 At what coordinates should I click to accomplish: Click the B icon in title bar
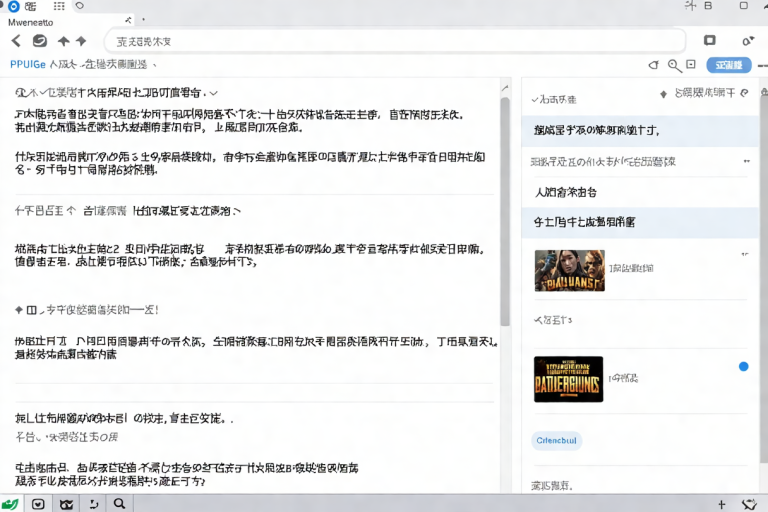click(x=708, y=6)
